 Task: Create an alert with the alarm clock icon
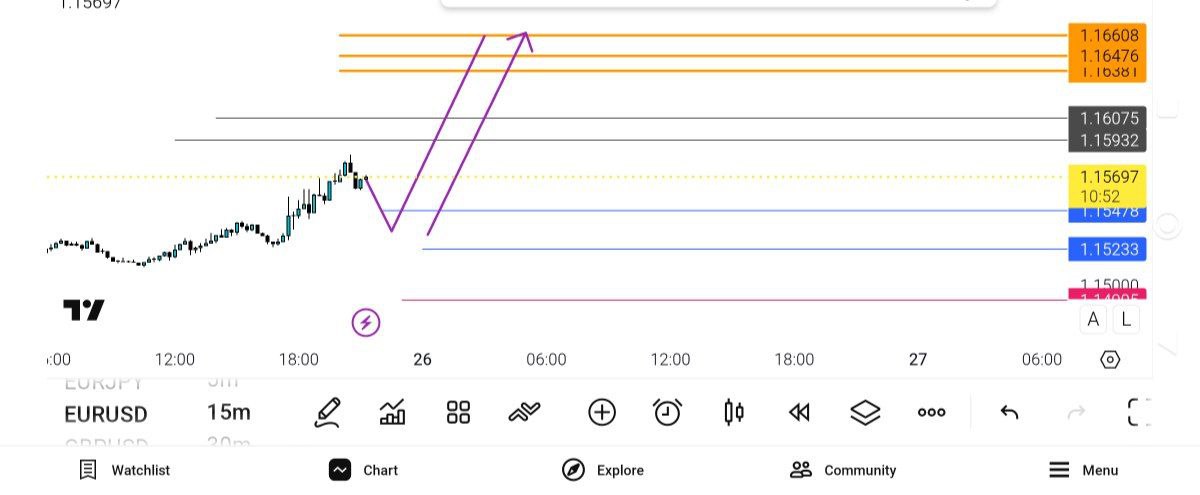click(x=667, y=412)
